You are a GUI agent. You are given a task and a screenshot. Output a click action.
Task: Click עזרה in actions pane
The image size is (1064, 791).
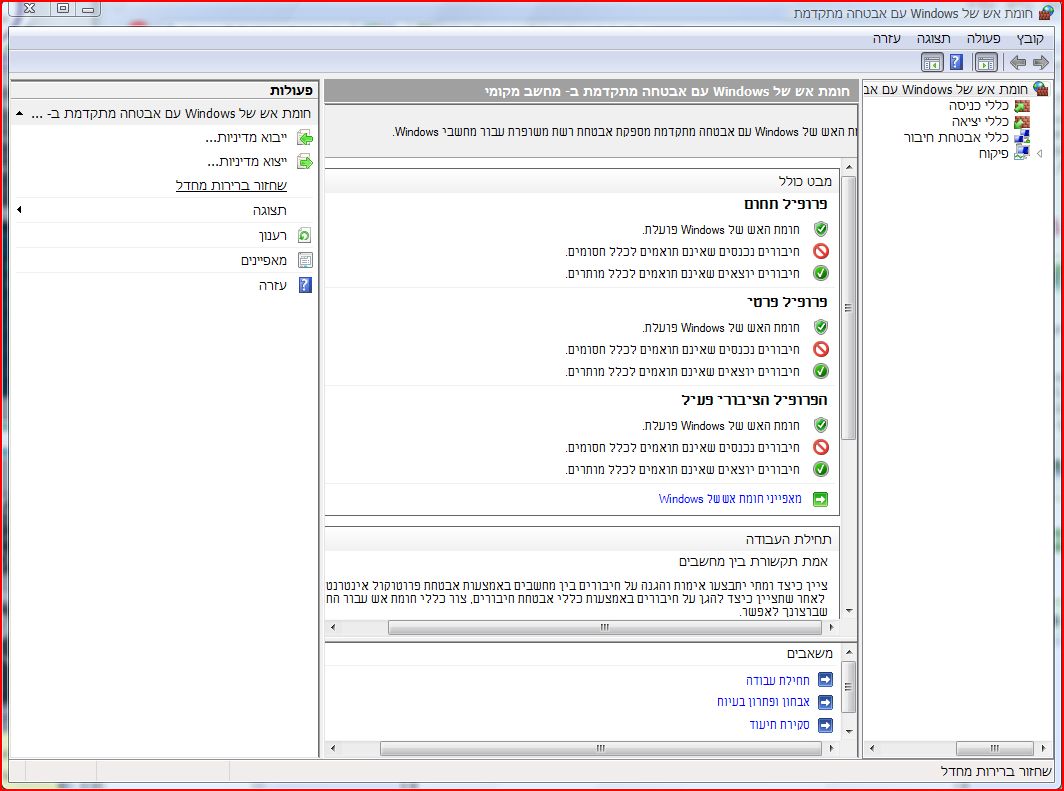pyautogui.click(x=273, y=285)
